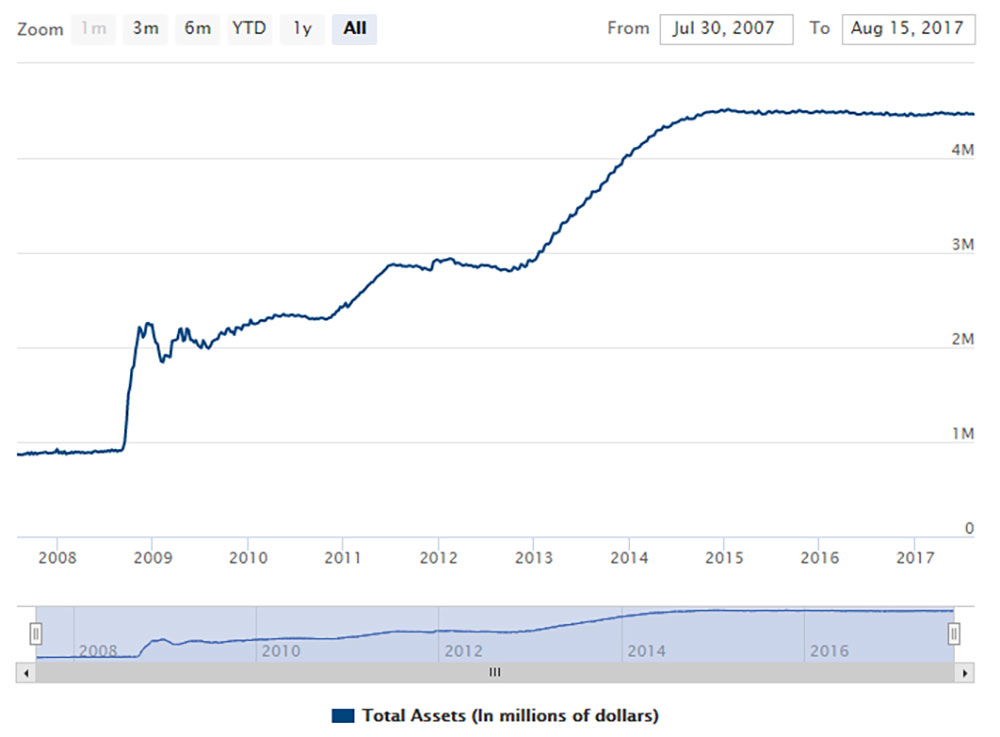Focus the To date field
The height and width of the screenshot is (737, 1000).
click(907, 29)
